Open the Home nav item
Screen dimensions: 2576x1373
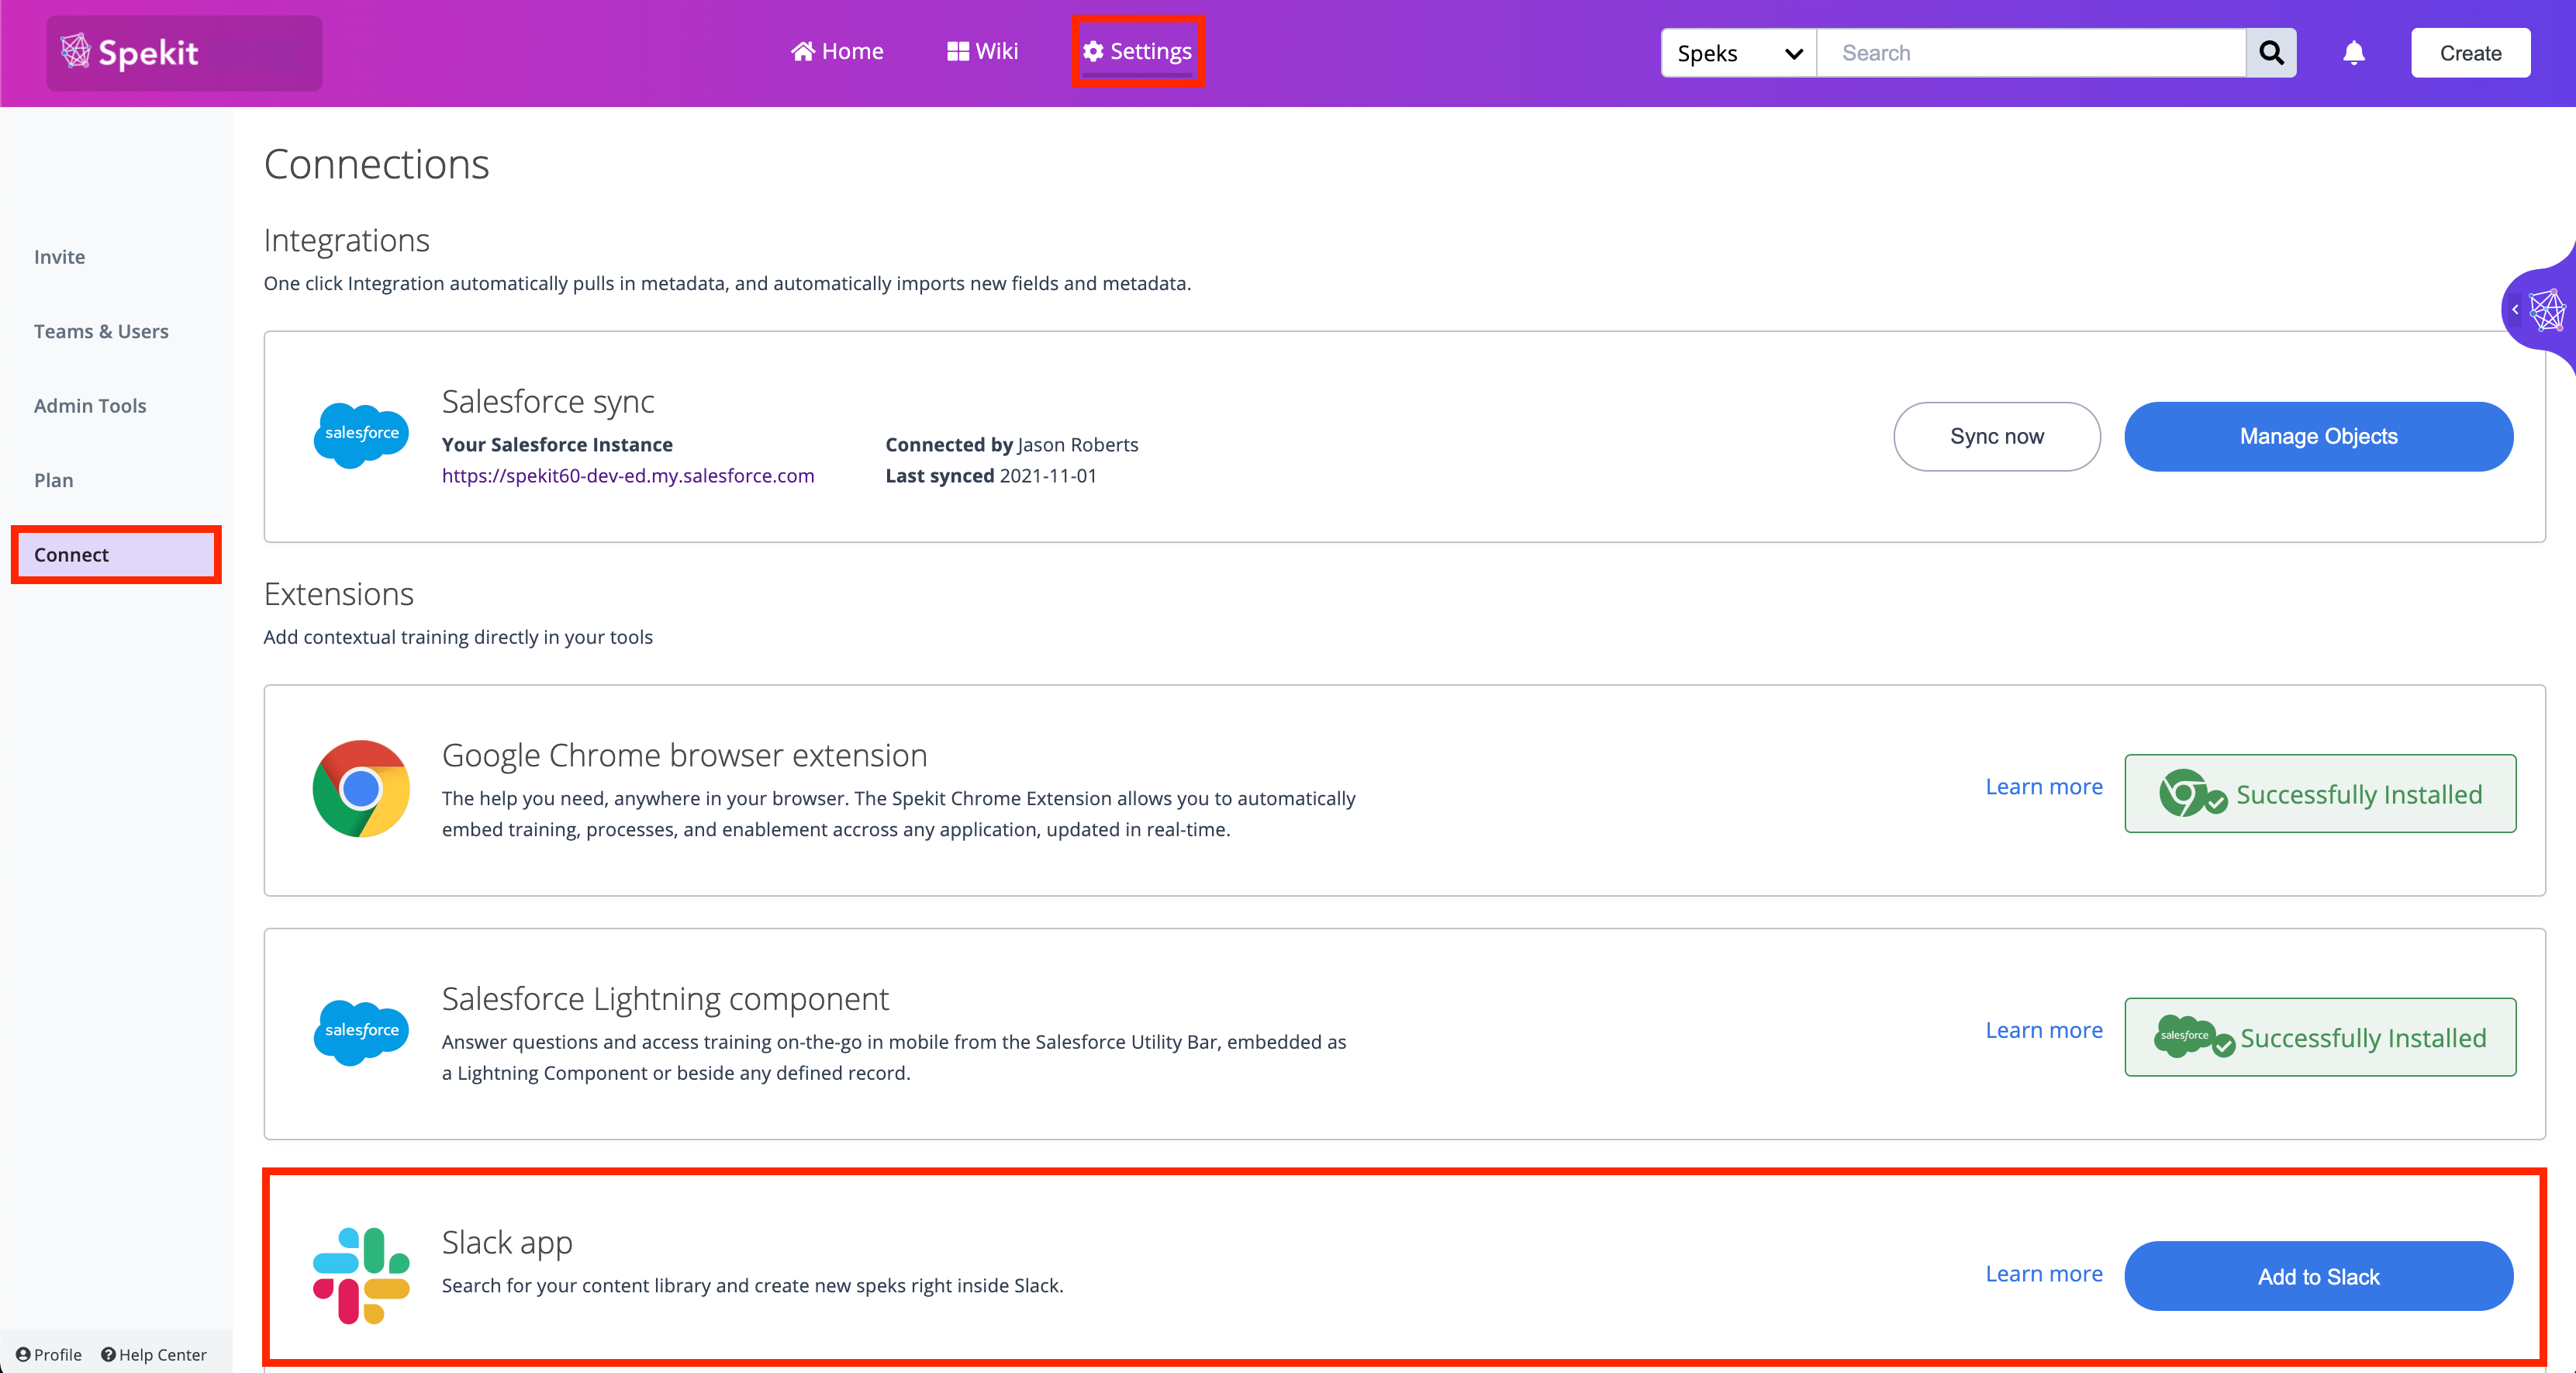pyautogui.click(x=837, y=51)
